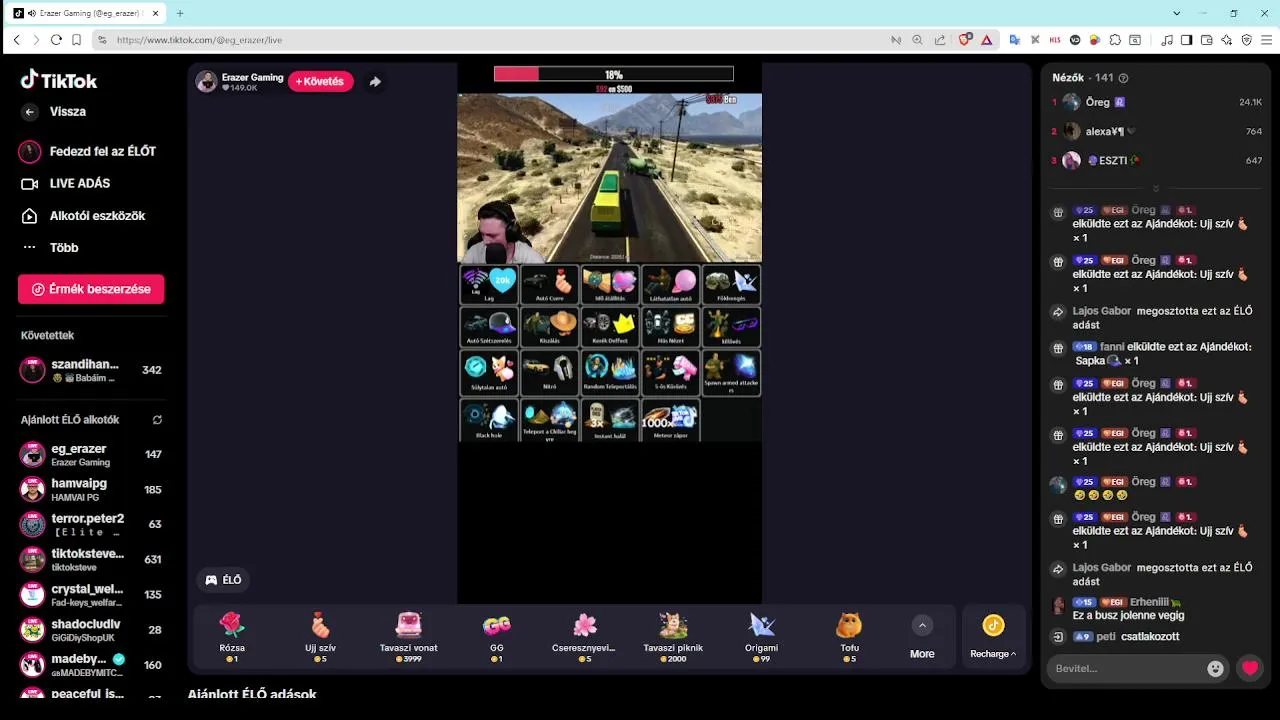Open Brave Wallet icon
1280x720 pixels.
coord(1206,40)
